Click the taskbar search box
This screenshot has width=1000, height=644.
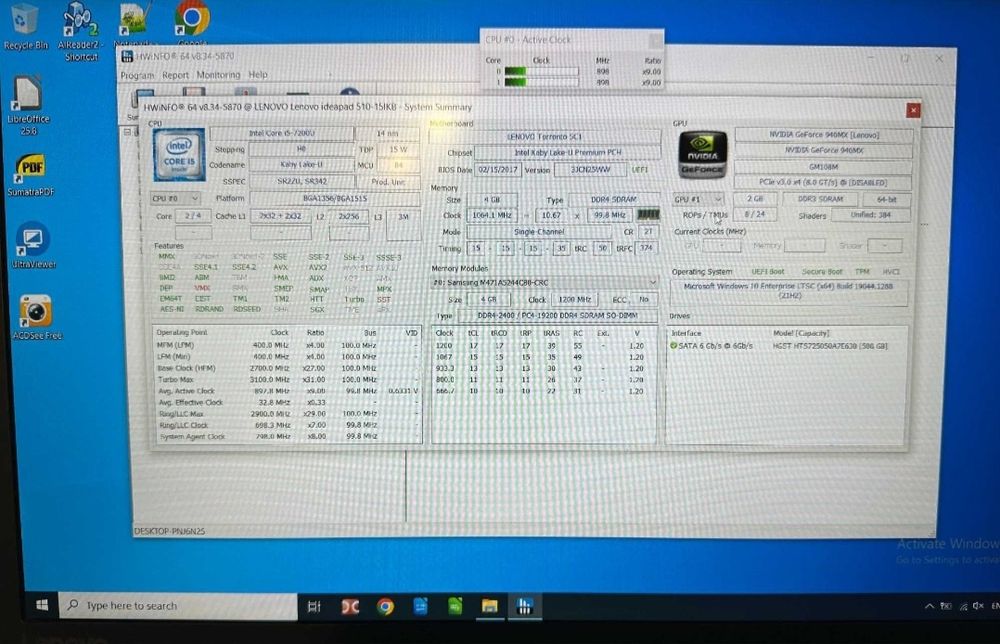pos(178,606)
